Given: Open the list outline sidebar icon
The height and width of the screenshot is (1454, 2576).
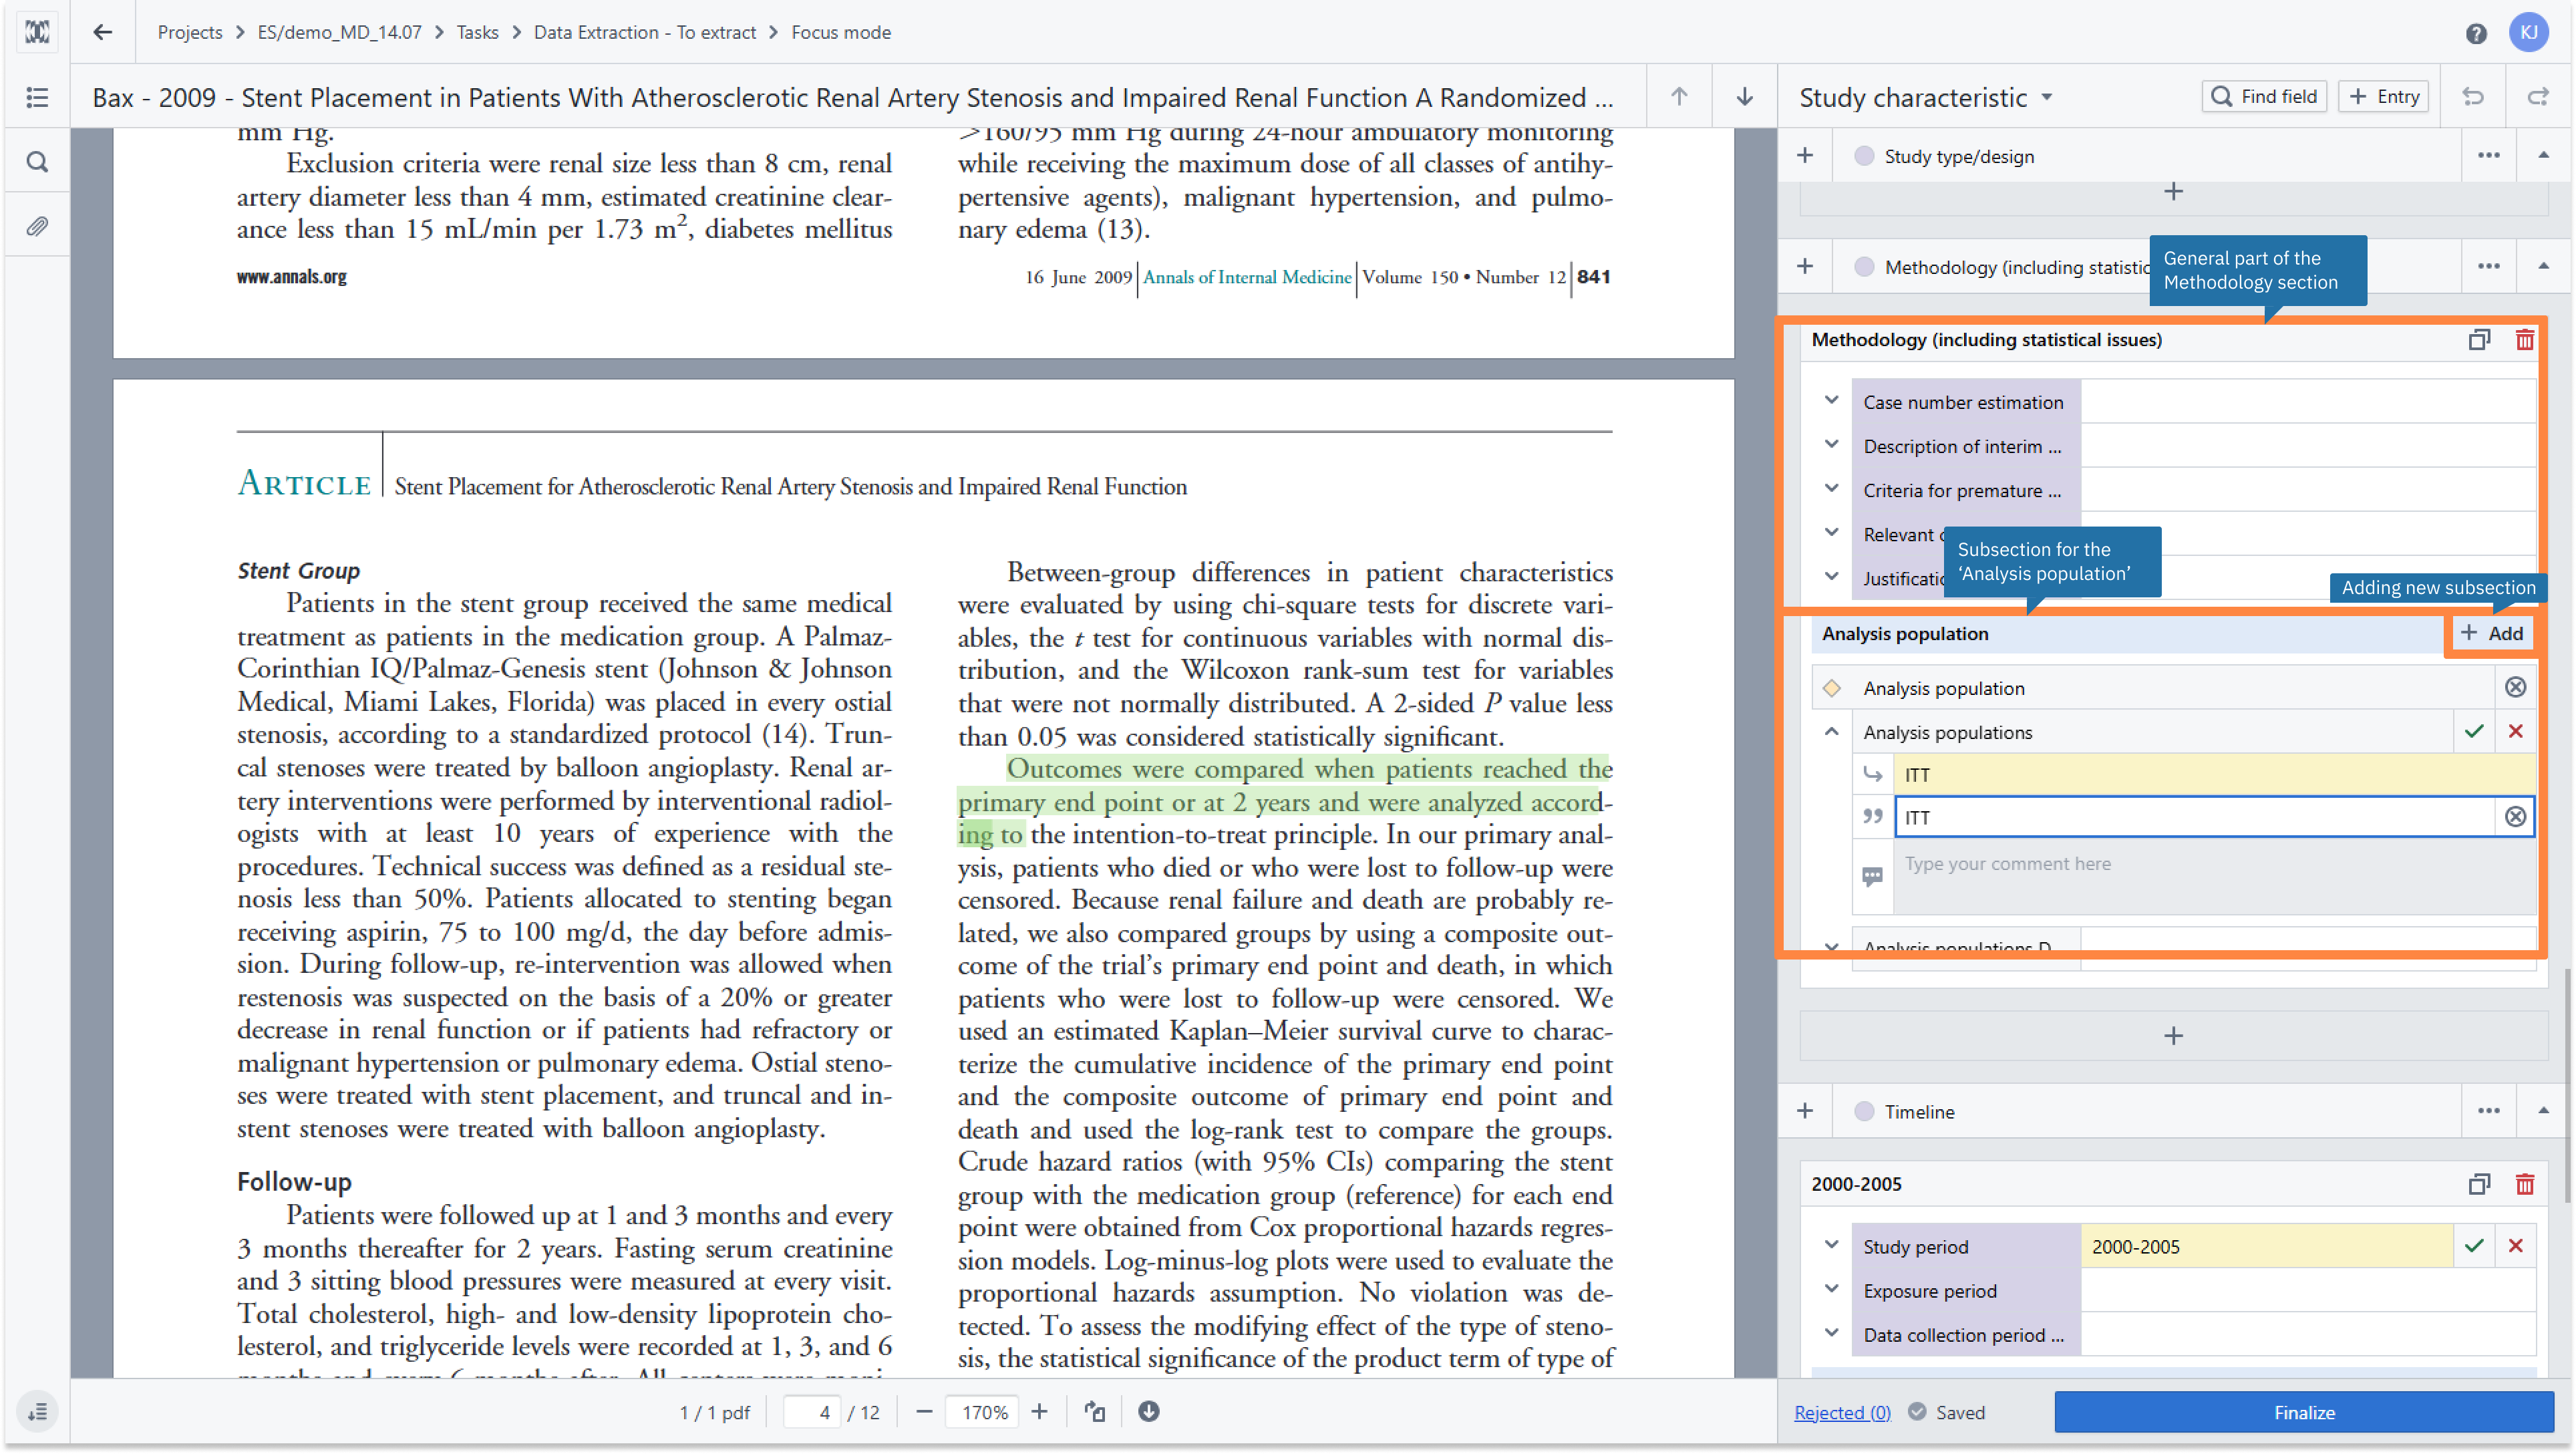Looking at the screenshot, I should pyautogui.click(x=37, y=97).
